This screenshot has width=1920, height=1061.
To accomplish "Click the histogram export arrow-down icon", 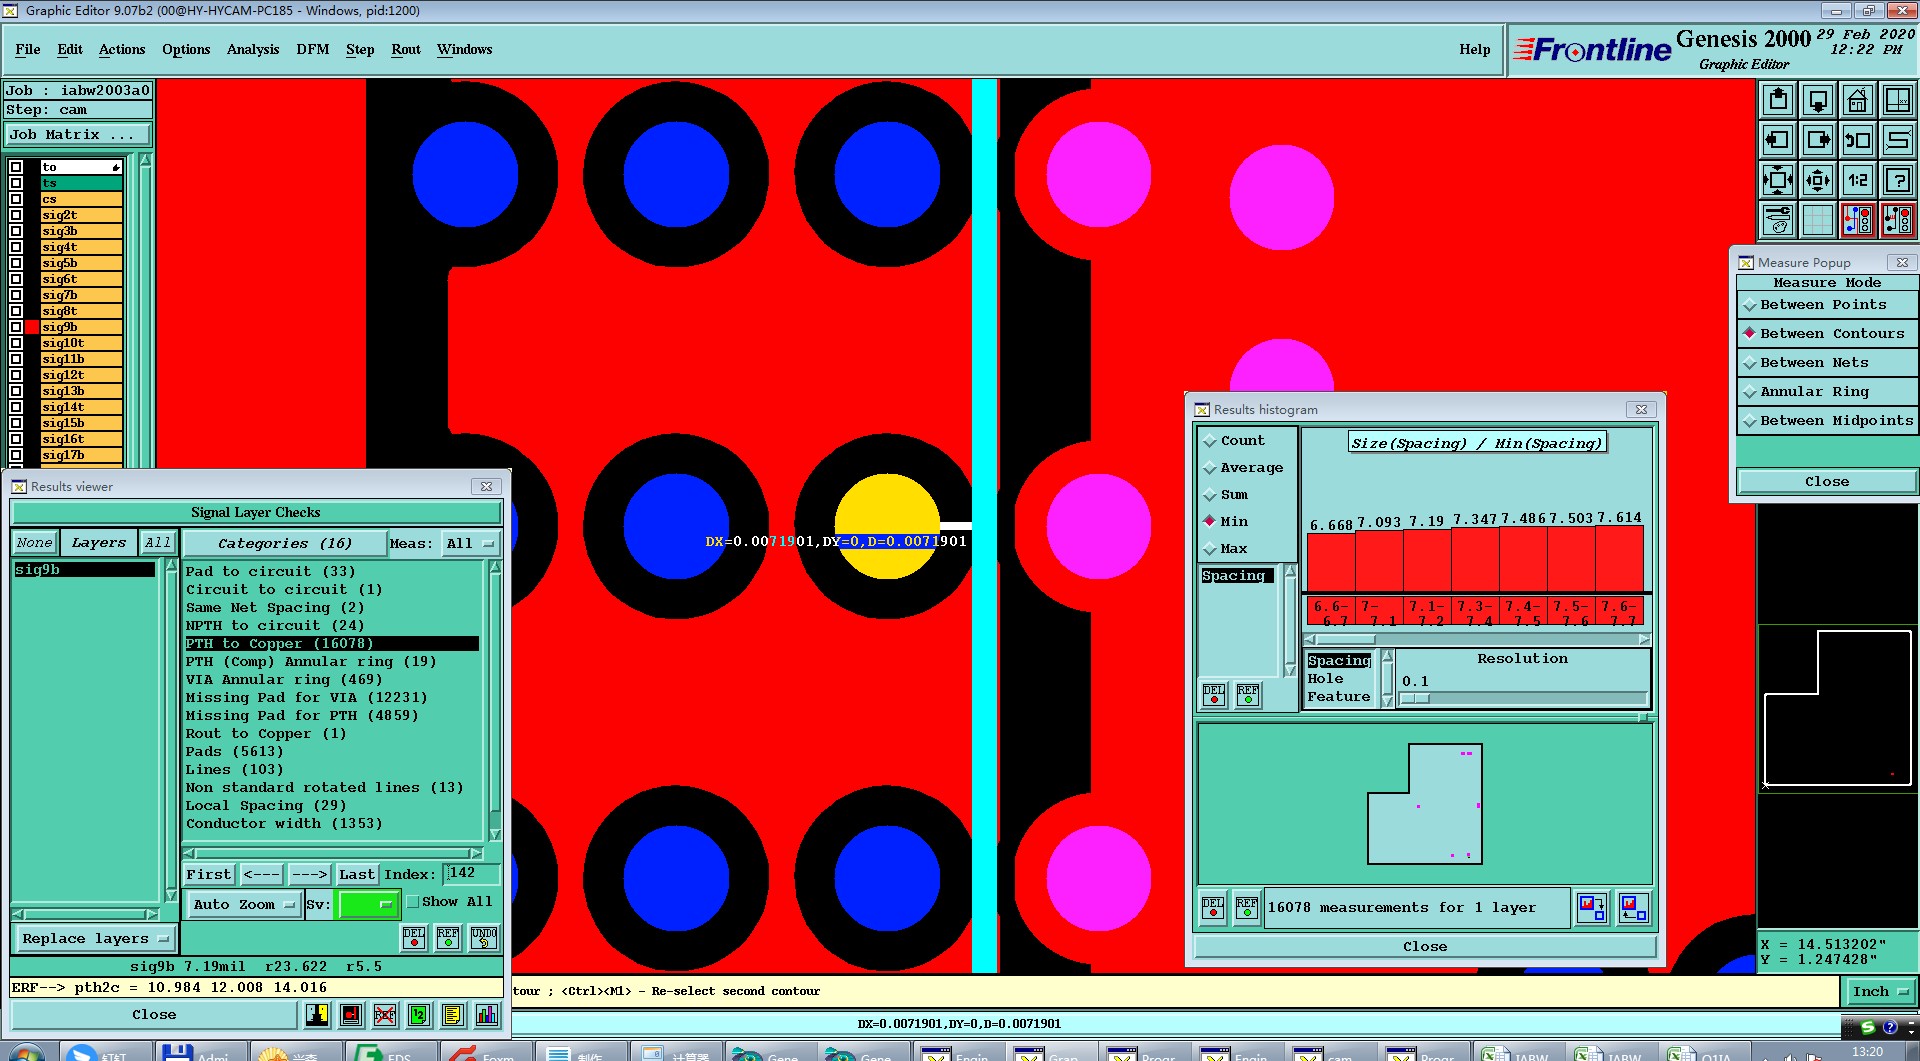I will pyautogui.click(x=1592, y=908).
